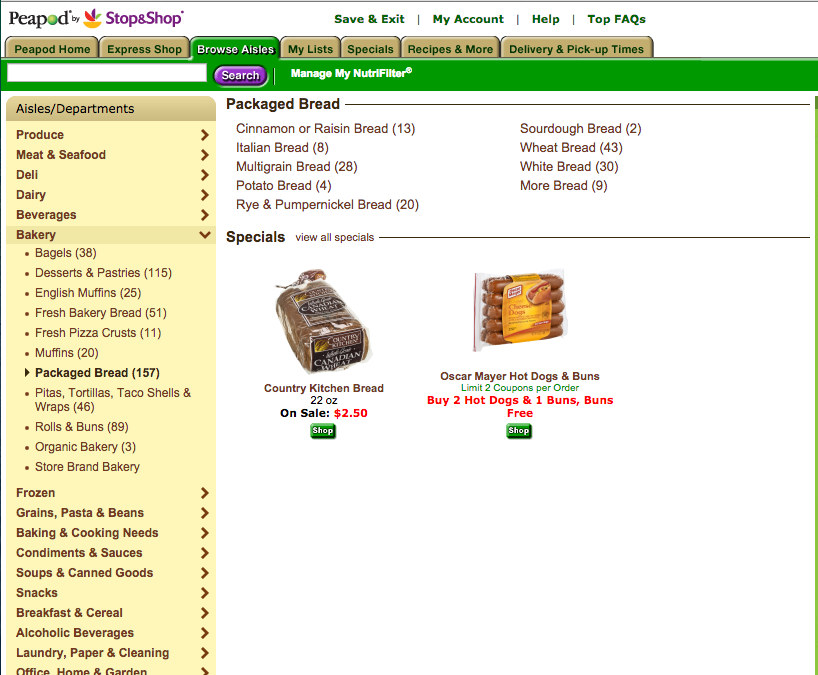The image size is (818, 675).
Task: Expand Breakfast & Cereal arrow
Action: 204,613
